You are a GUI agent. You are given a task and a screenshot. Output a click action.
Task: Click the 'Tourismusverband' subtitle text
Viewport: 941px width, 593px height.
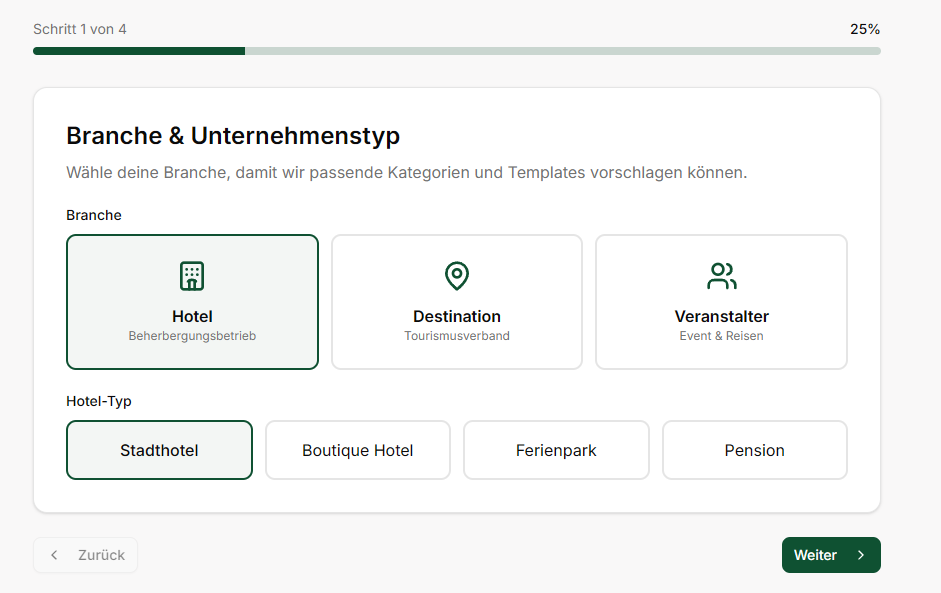(x=457, y=336)
